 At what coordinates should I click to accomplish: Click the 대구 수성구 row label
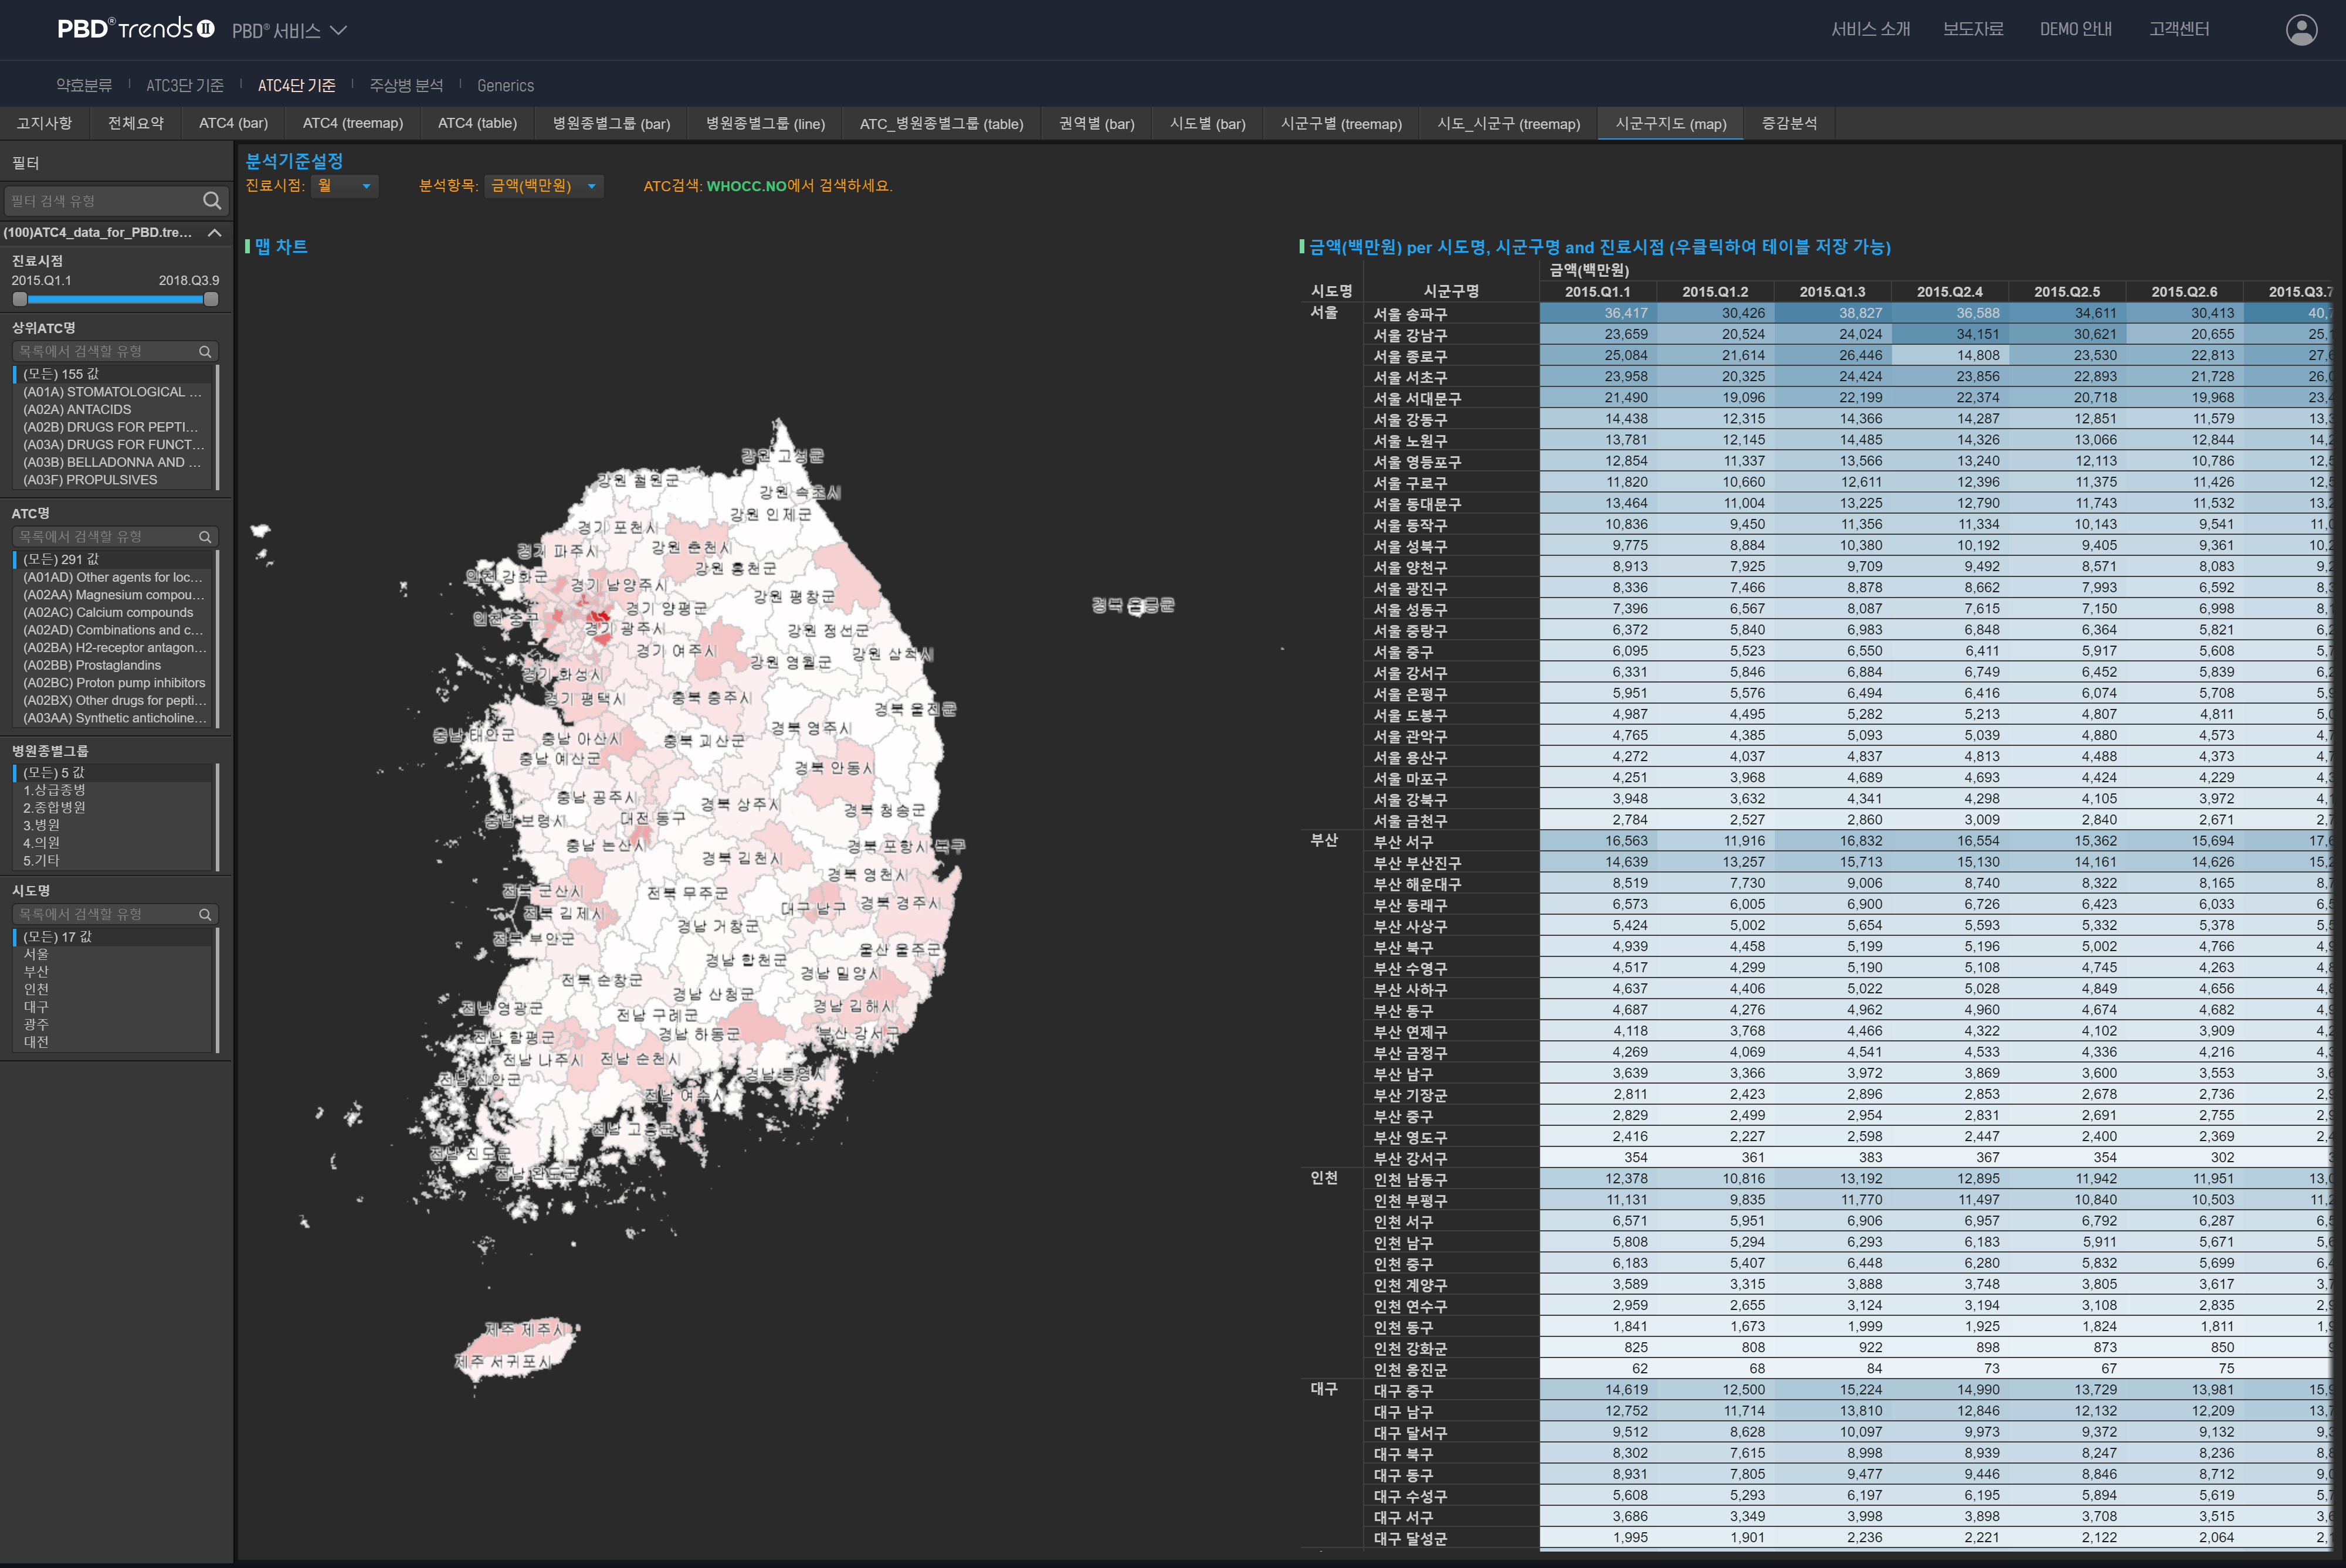pyautogui.click(x=1410, y=1496)
